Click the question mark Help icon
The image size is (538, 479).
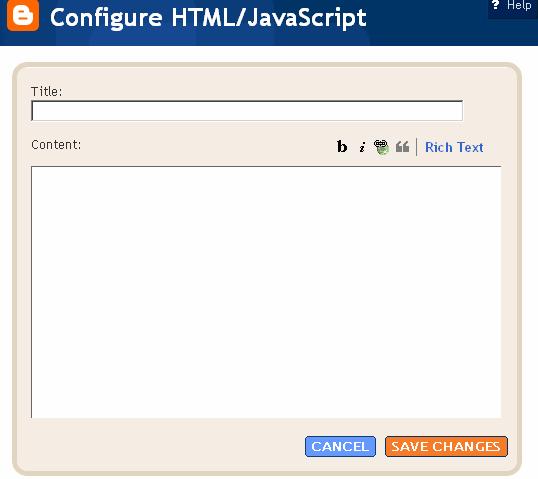[495, 4]
